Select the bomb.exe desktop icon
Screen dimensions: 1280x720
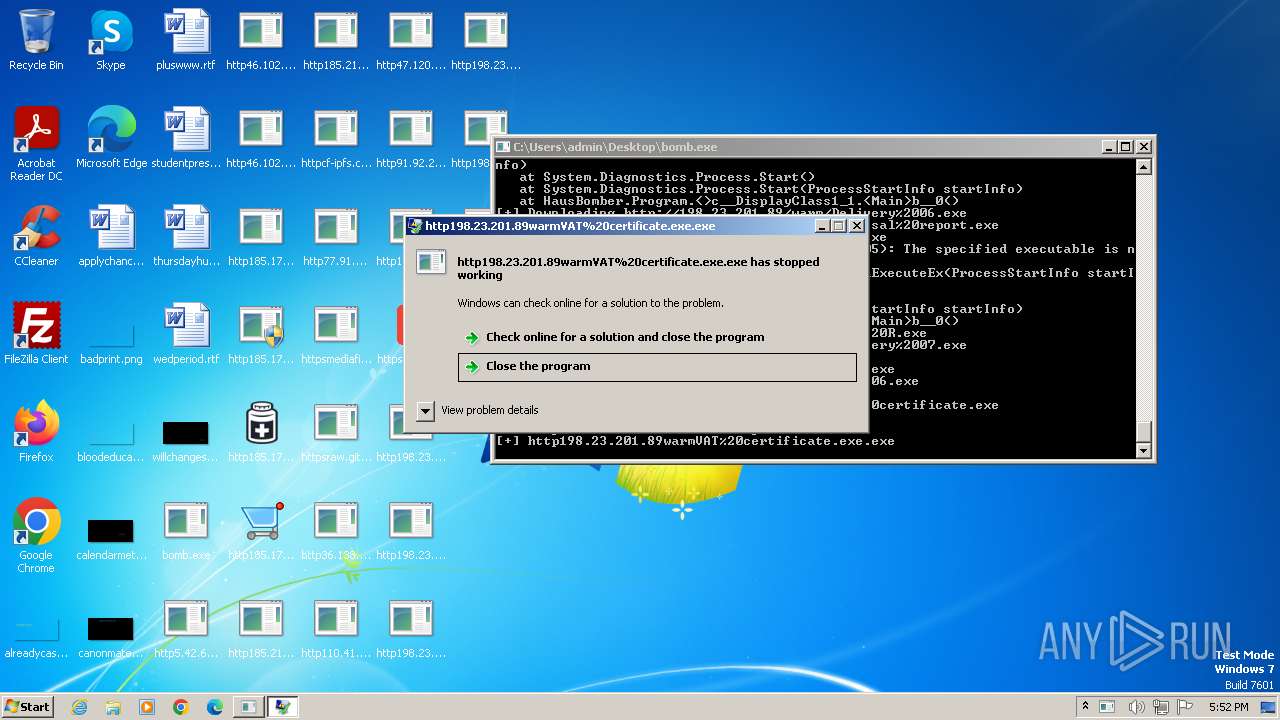(186, 530)
